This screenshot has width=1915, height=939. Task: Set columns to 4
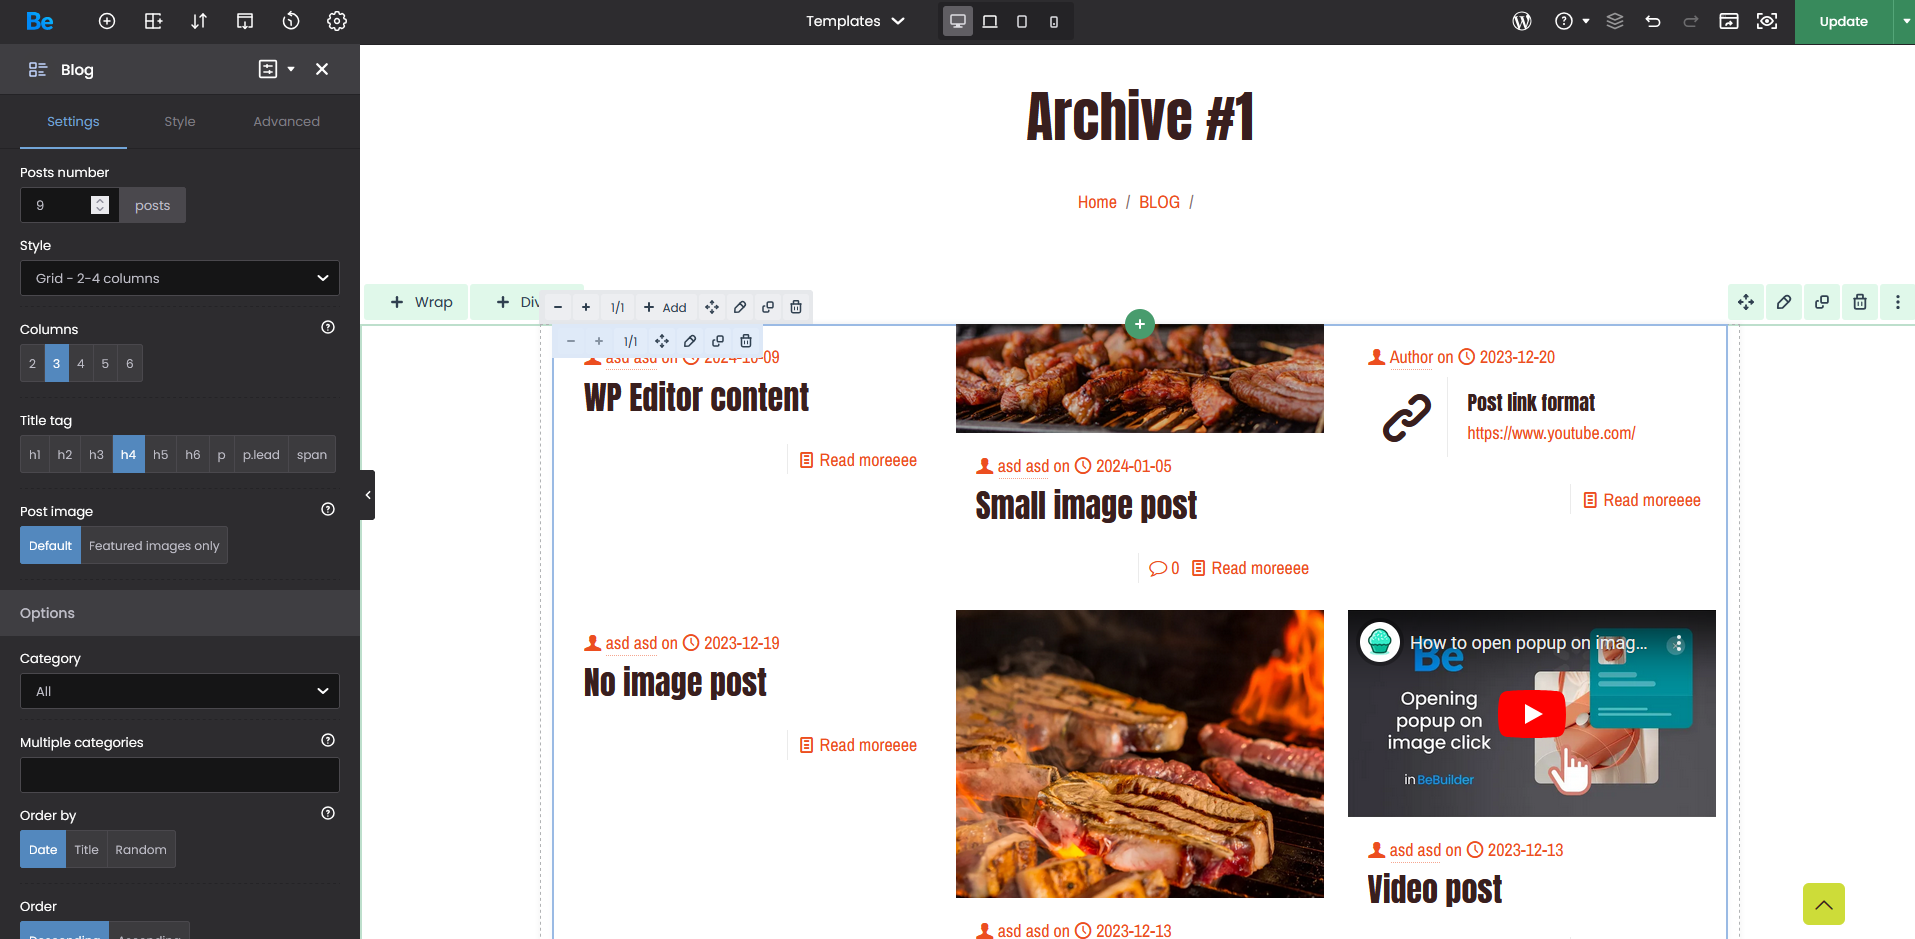point(81,363)
